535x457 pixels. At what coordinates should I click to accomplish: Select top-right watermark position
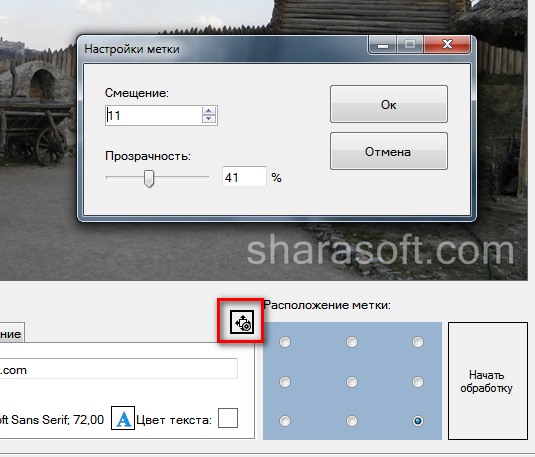[418, 342]
